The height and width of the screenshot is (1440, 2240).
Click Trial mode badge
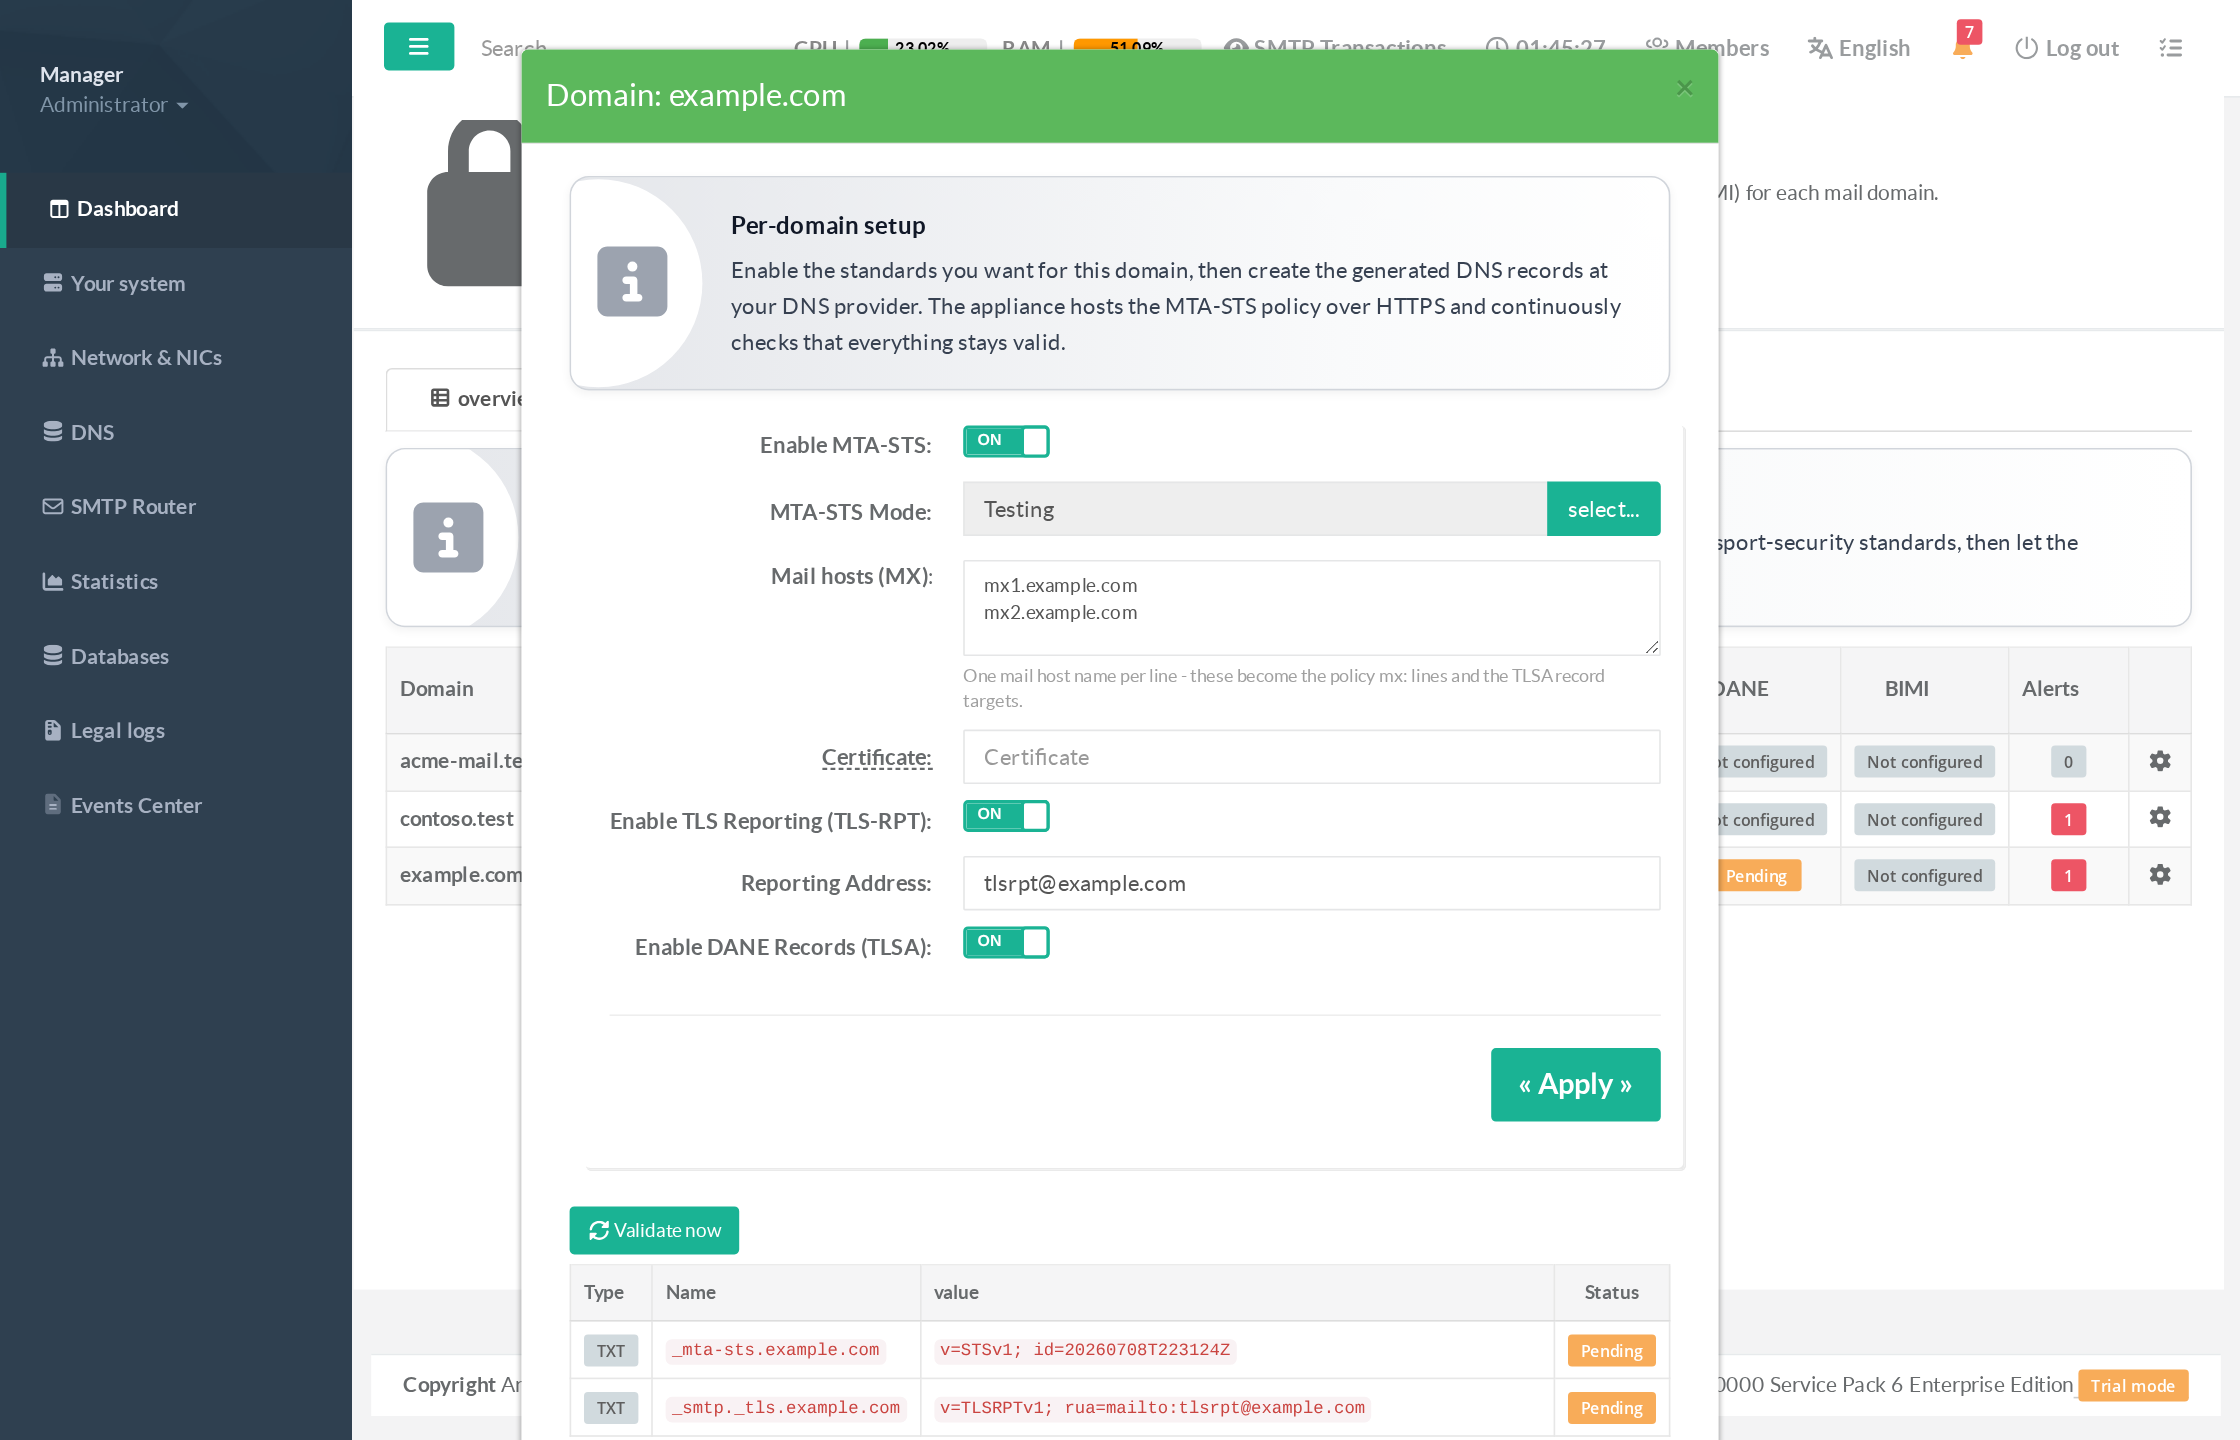(2132, 1386)
